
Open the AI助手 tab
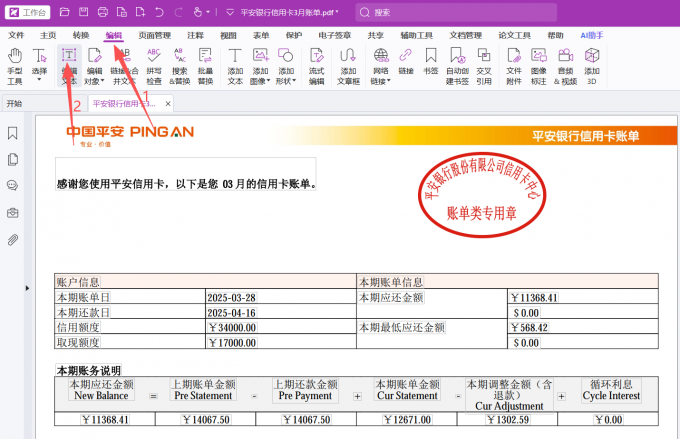[x=592, y=35]
